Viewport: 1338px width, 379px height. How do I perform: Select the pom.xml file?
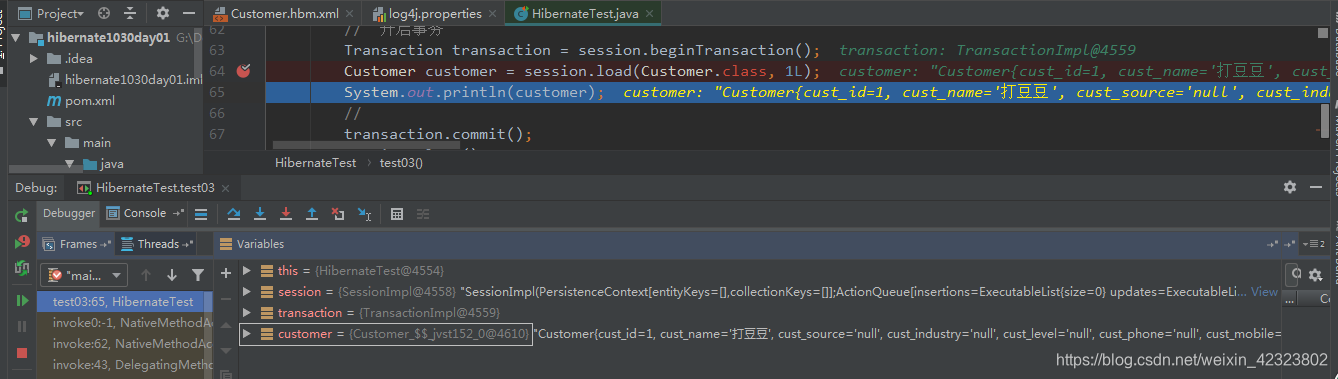point(89,101)
